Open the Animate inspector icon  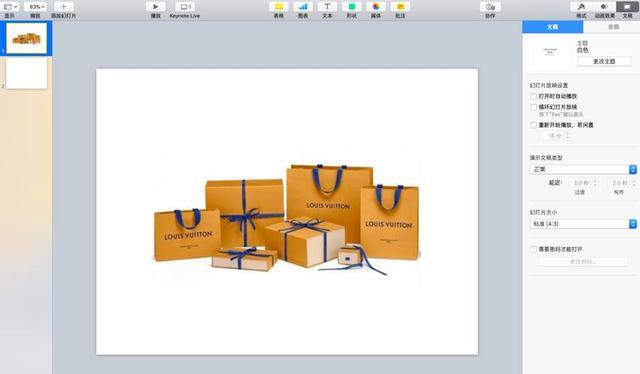[604, 7]
